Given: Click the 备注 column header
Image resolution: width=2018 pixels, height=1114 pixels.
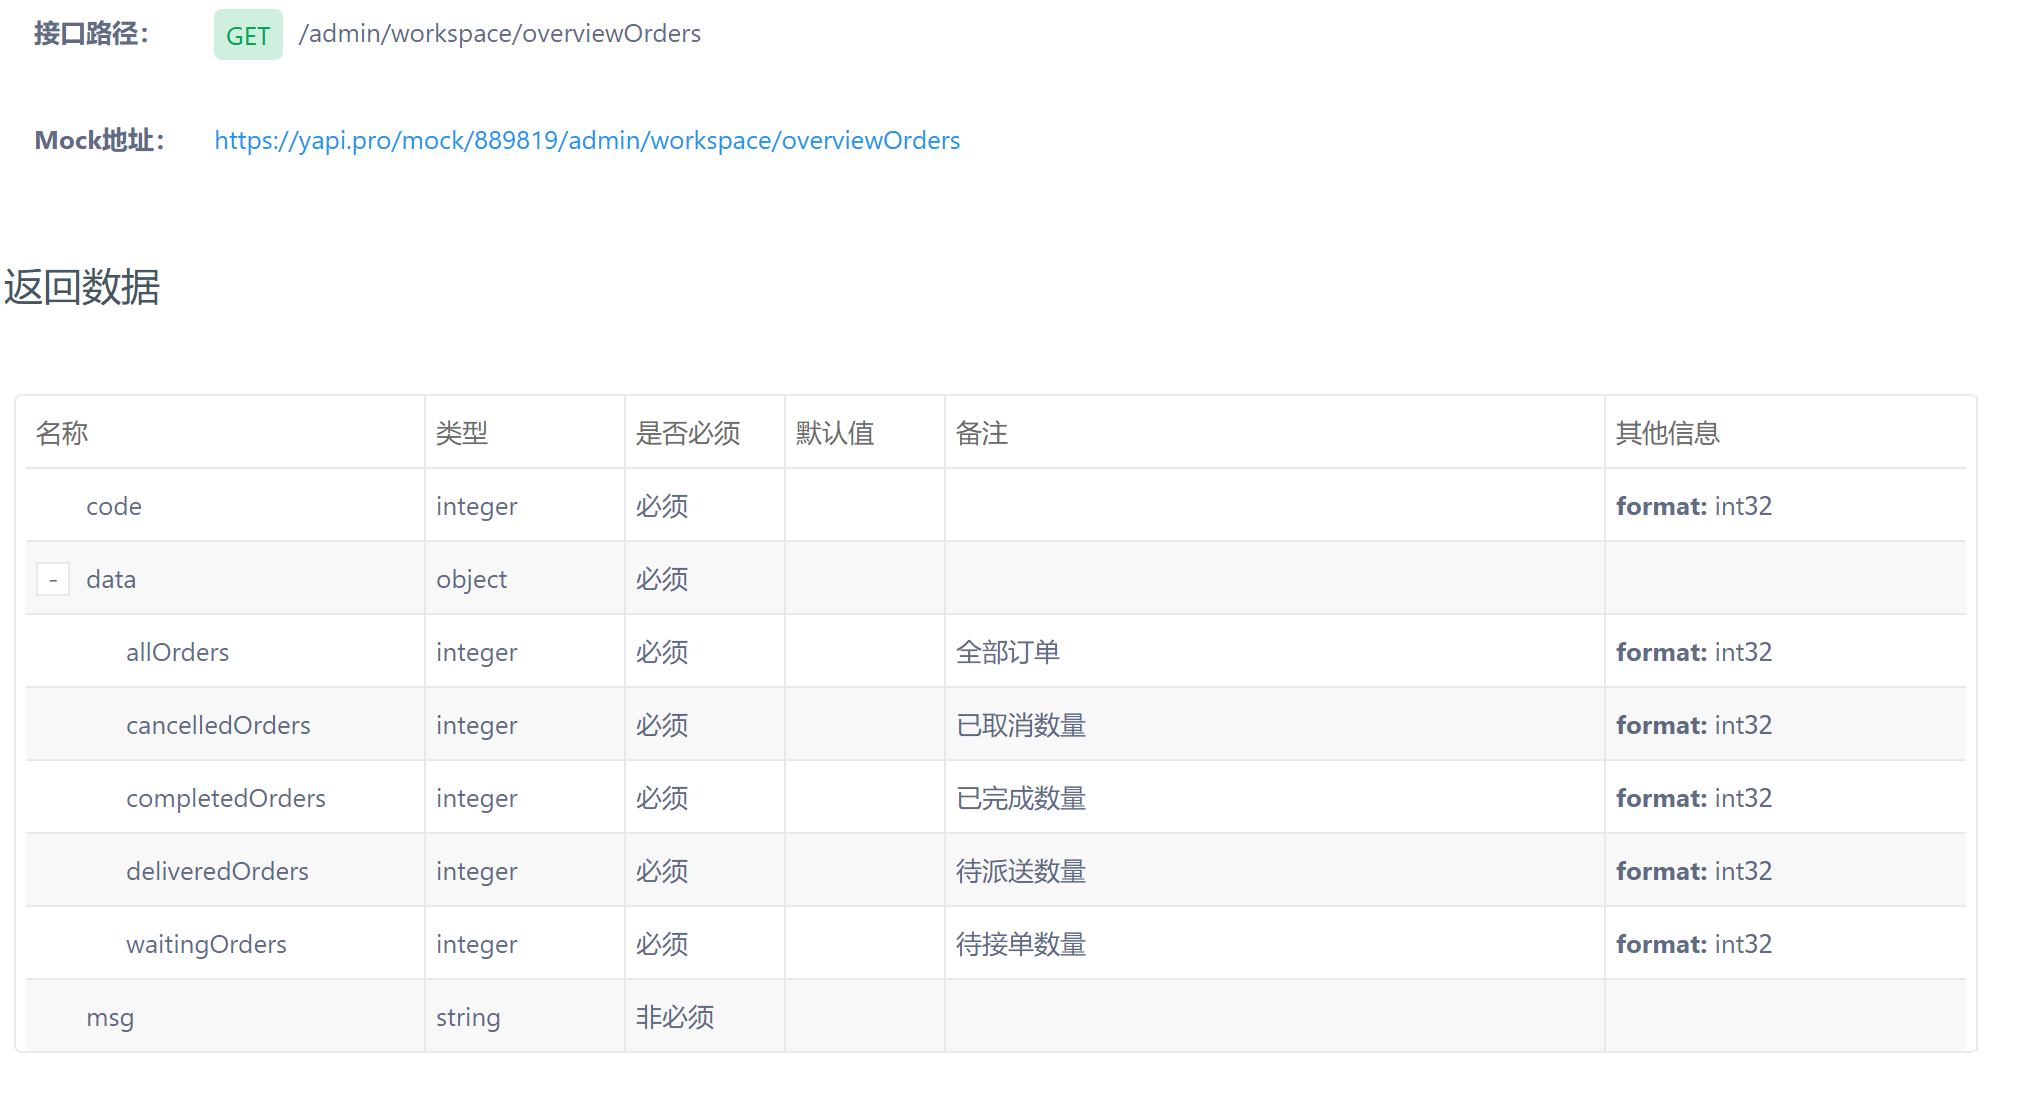Looking at the screenshot, I should (x=982, y=433).
